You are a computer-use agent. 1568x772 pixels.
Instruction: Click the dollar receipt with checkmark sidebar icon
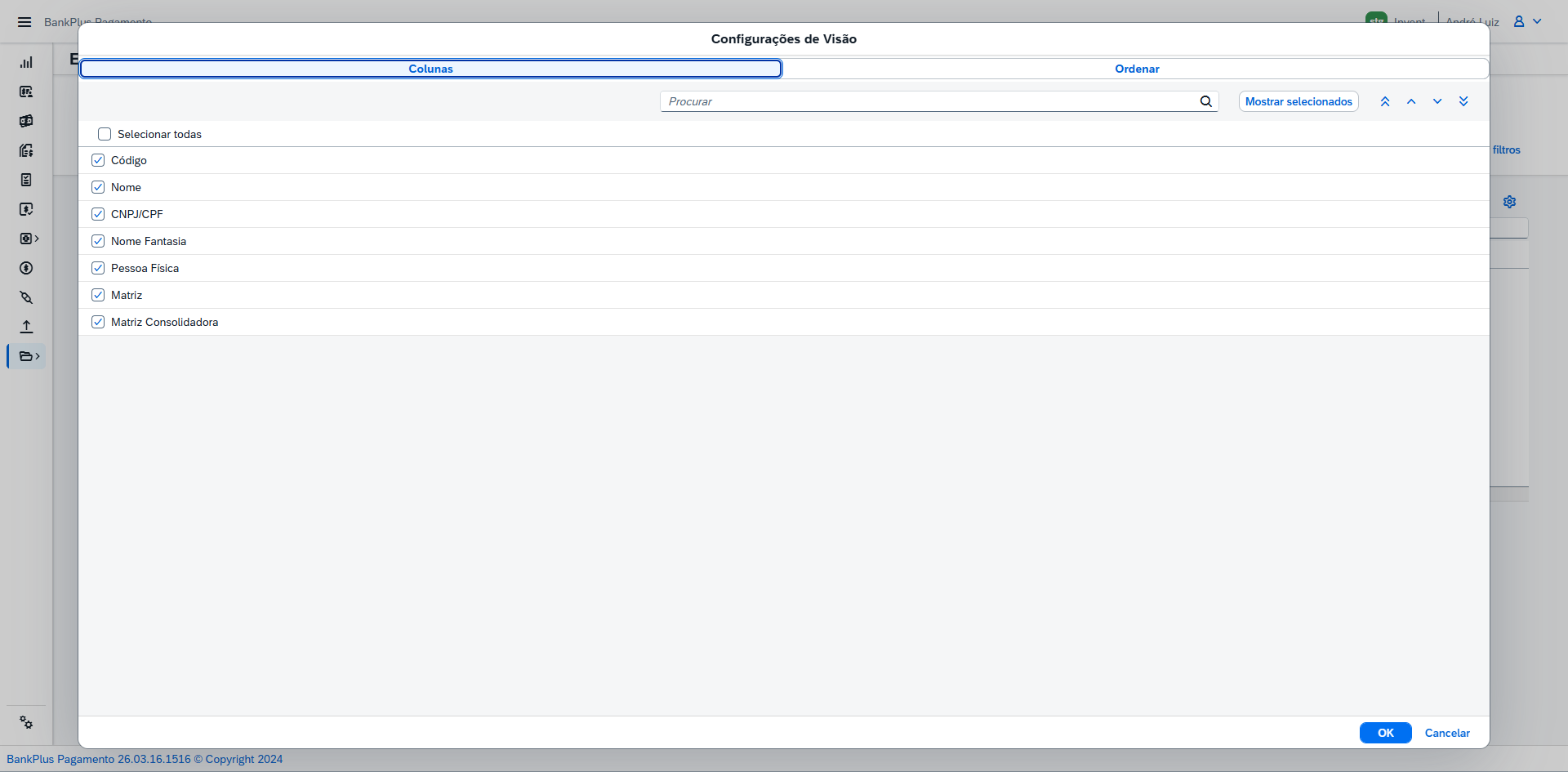pyautogui.click(x=26, y=209)
